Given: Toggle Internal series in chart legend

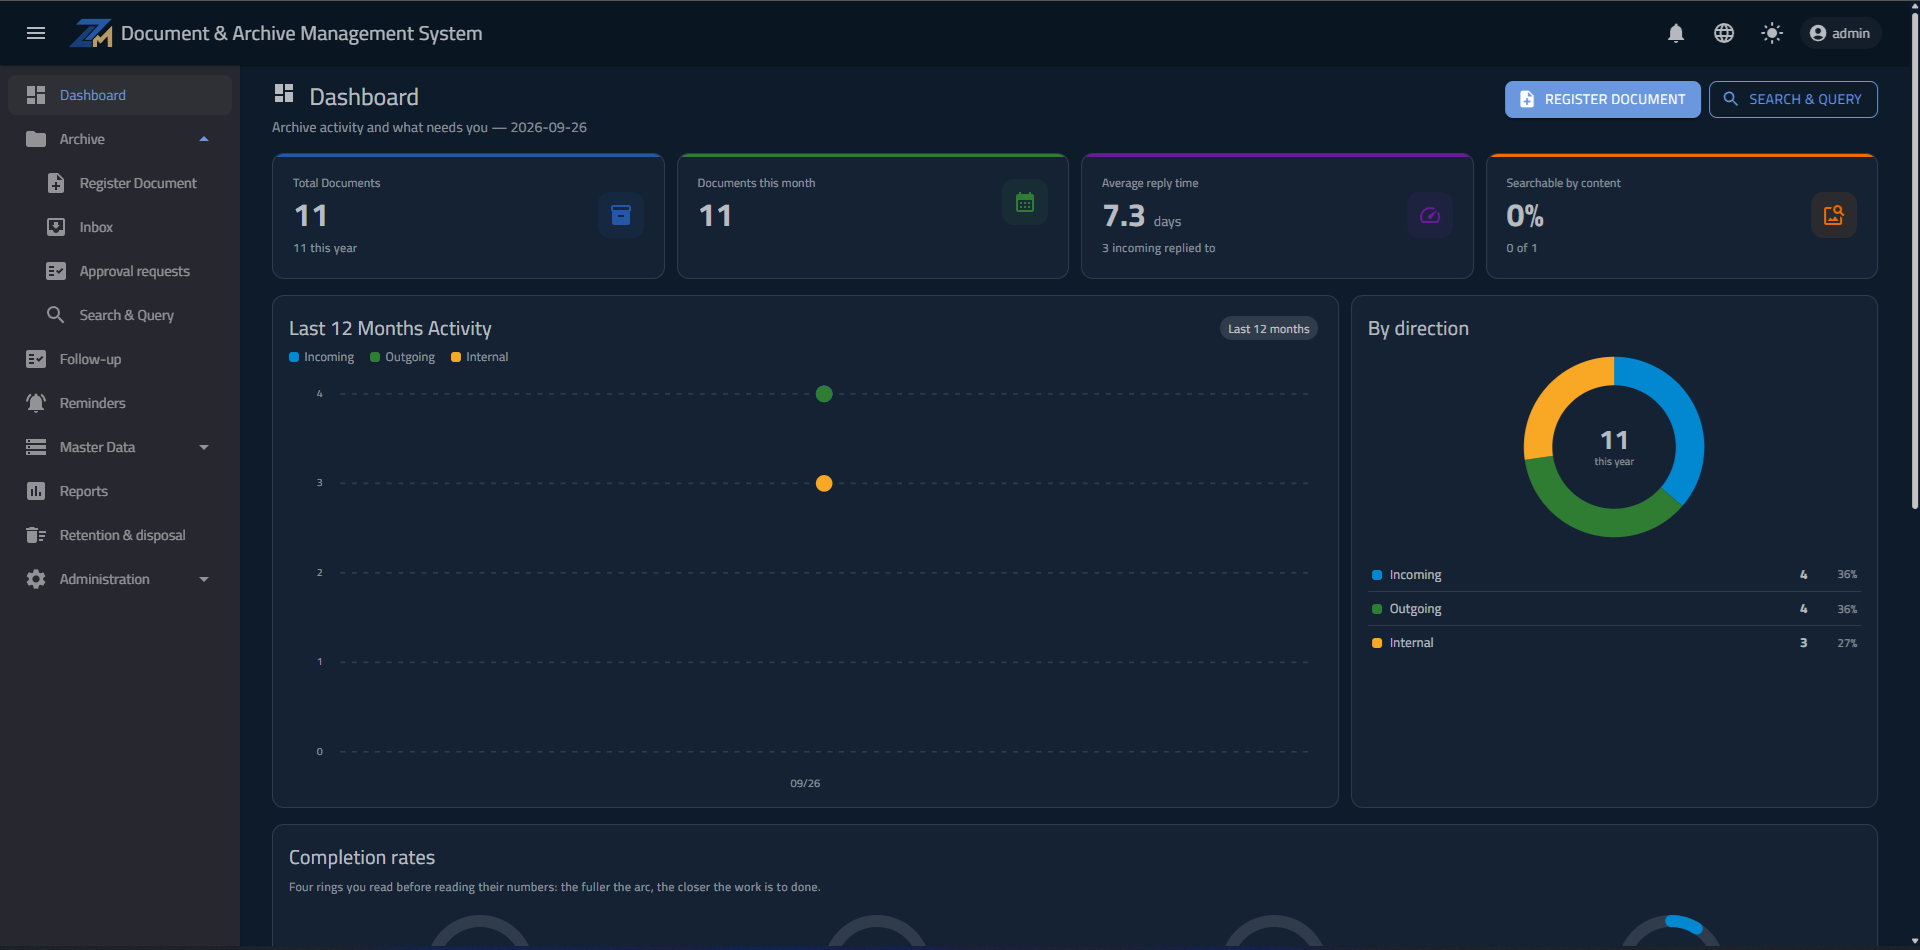Looking at the screenshot, I should [x=480, y=357].
